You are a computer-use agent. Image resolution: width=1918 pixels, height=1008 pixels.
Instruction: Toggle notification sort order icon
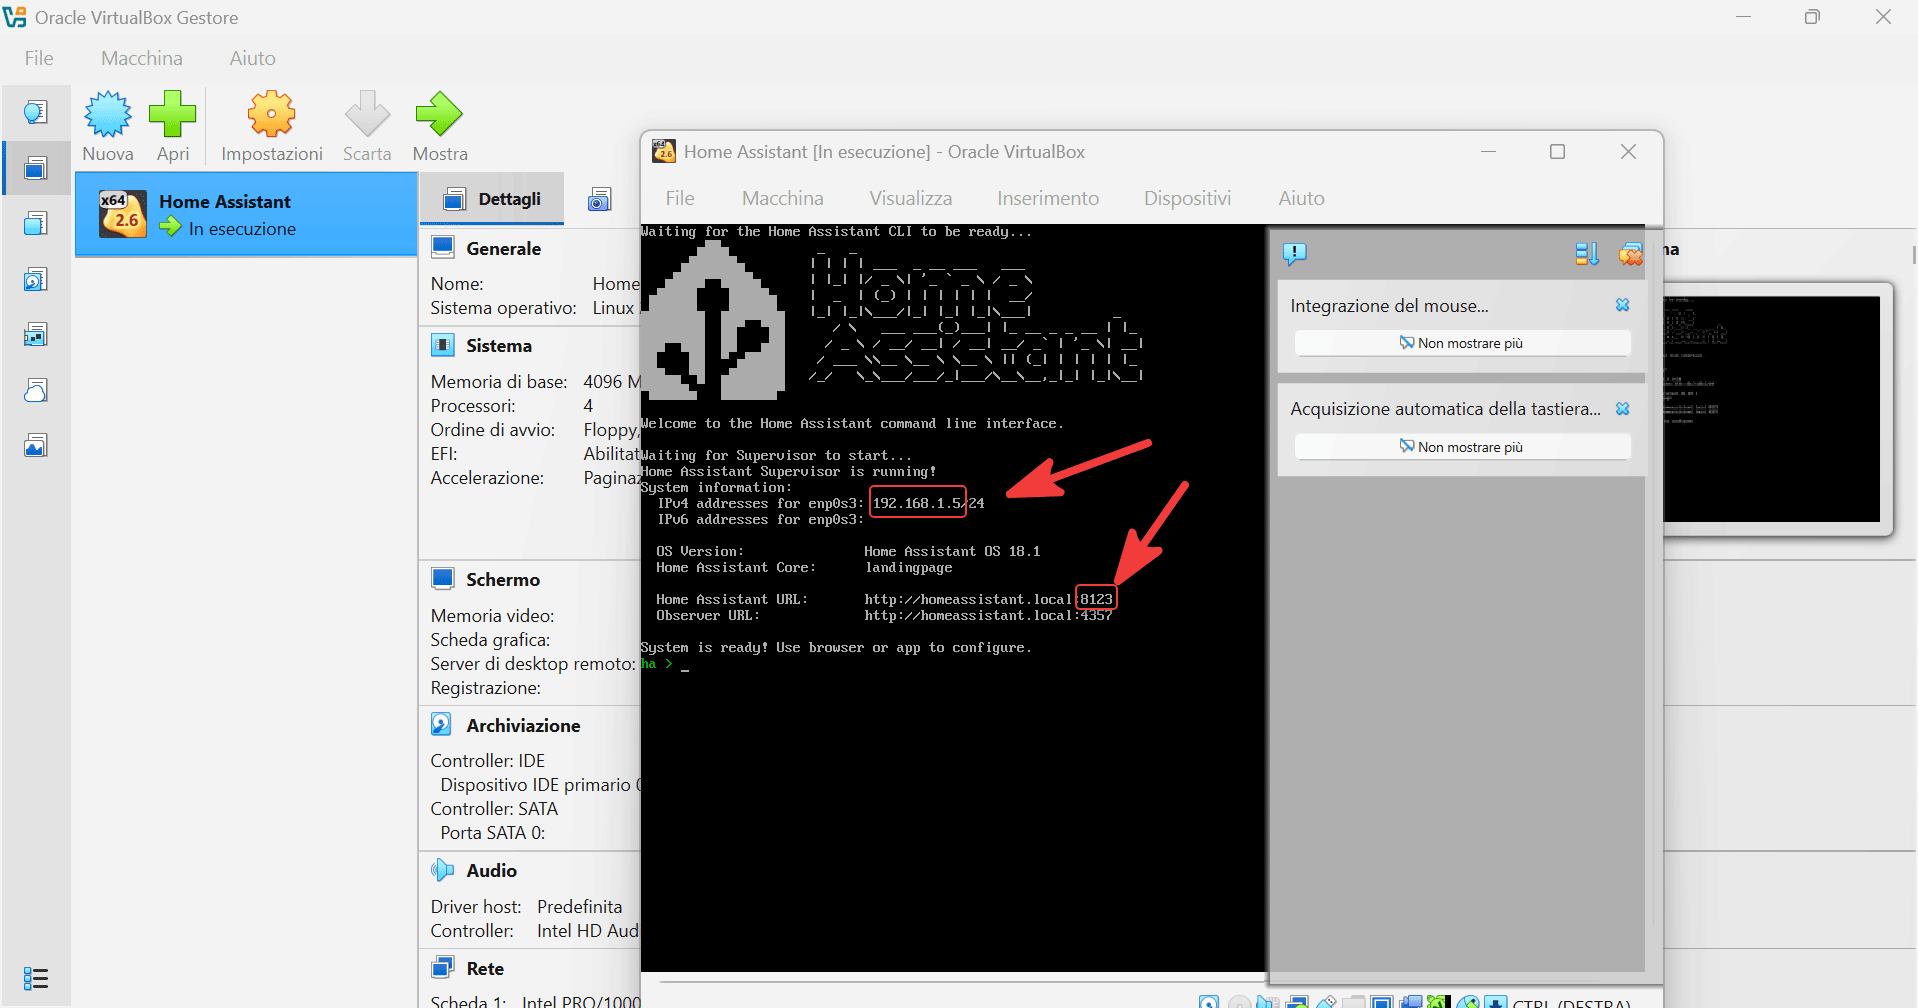pos(1587,254)
